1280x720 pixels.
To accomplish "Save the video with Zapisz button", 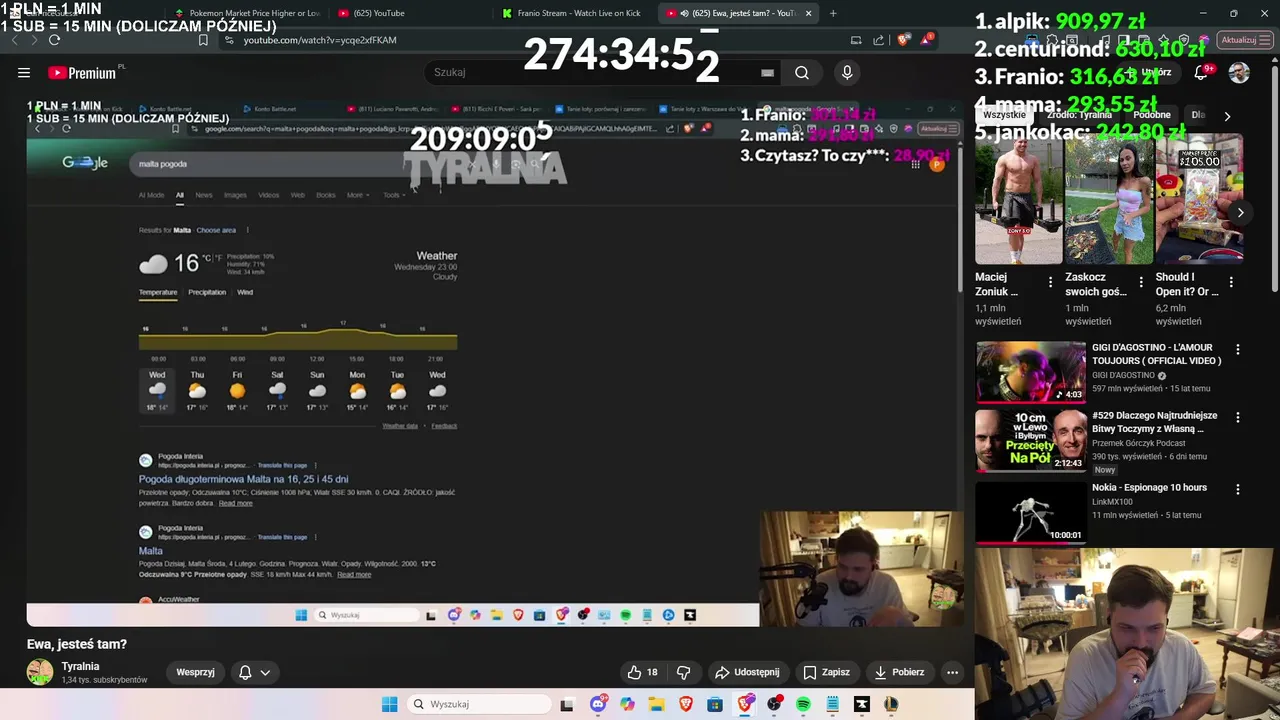I will pos(826,672).
